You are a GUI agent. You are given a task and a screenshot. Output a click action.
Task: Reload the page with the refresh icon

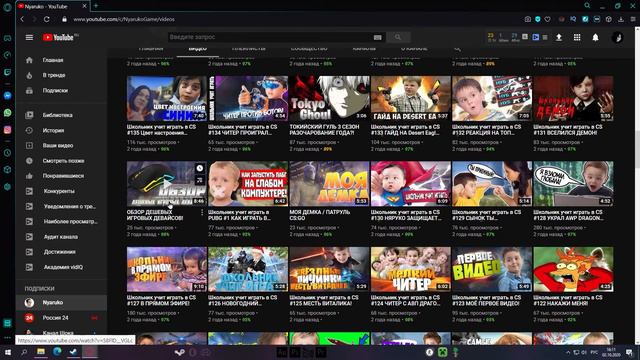[47, 19]
